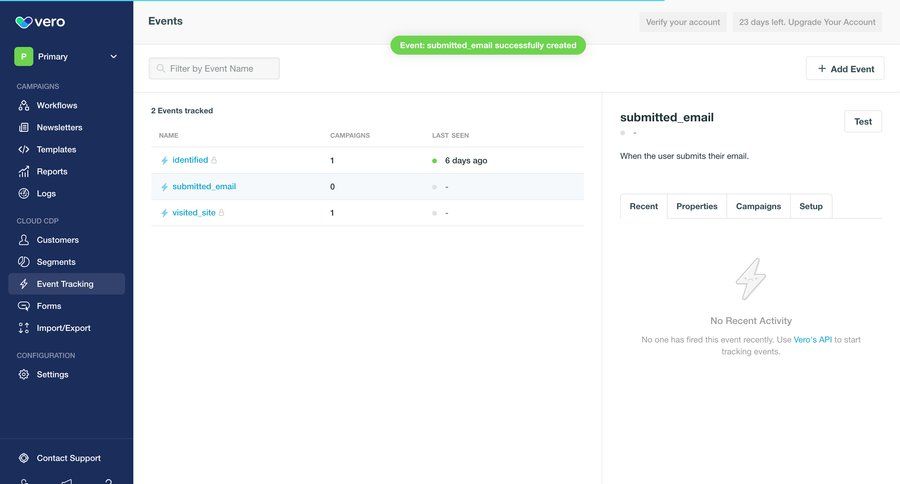
Task: Click the plus icon on Add Event
Action: (x=822, y=68)
